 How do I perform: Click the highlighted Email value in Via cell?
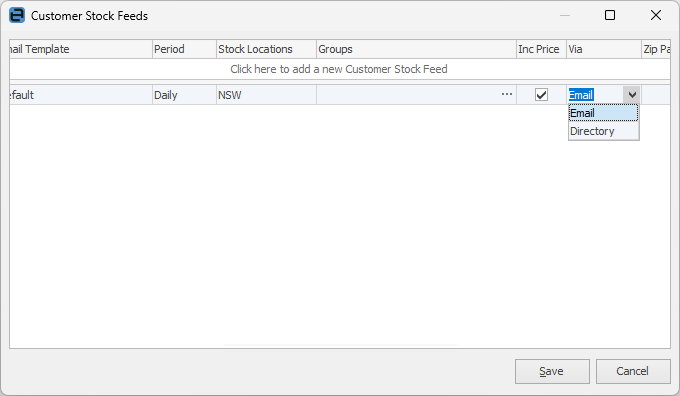tap(581, 95)
